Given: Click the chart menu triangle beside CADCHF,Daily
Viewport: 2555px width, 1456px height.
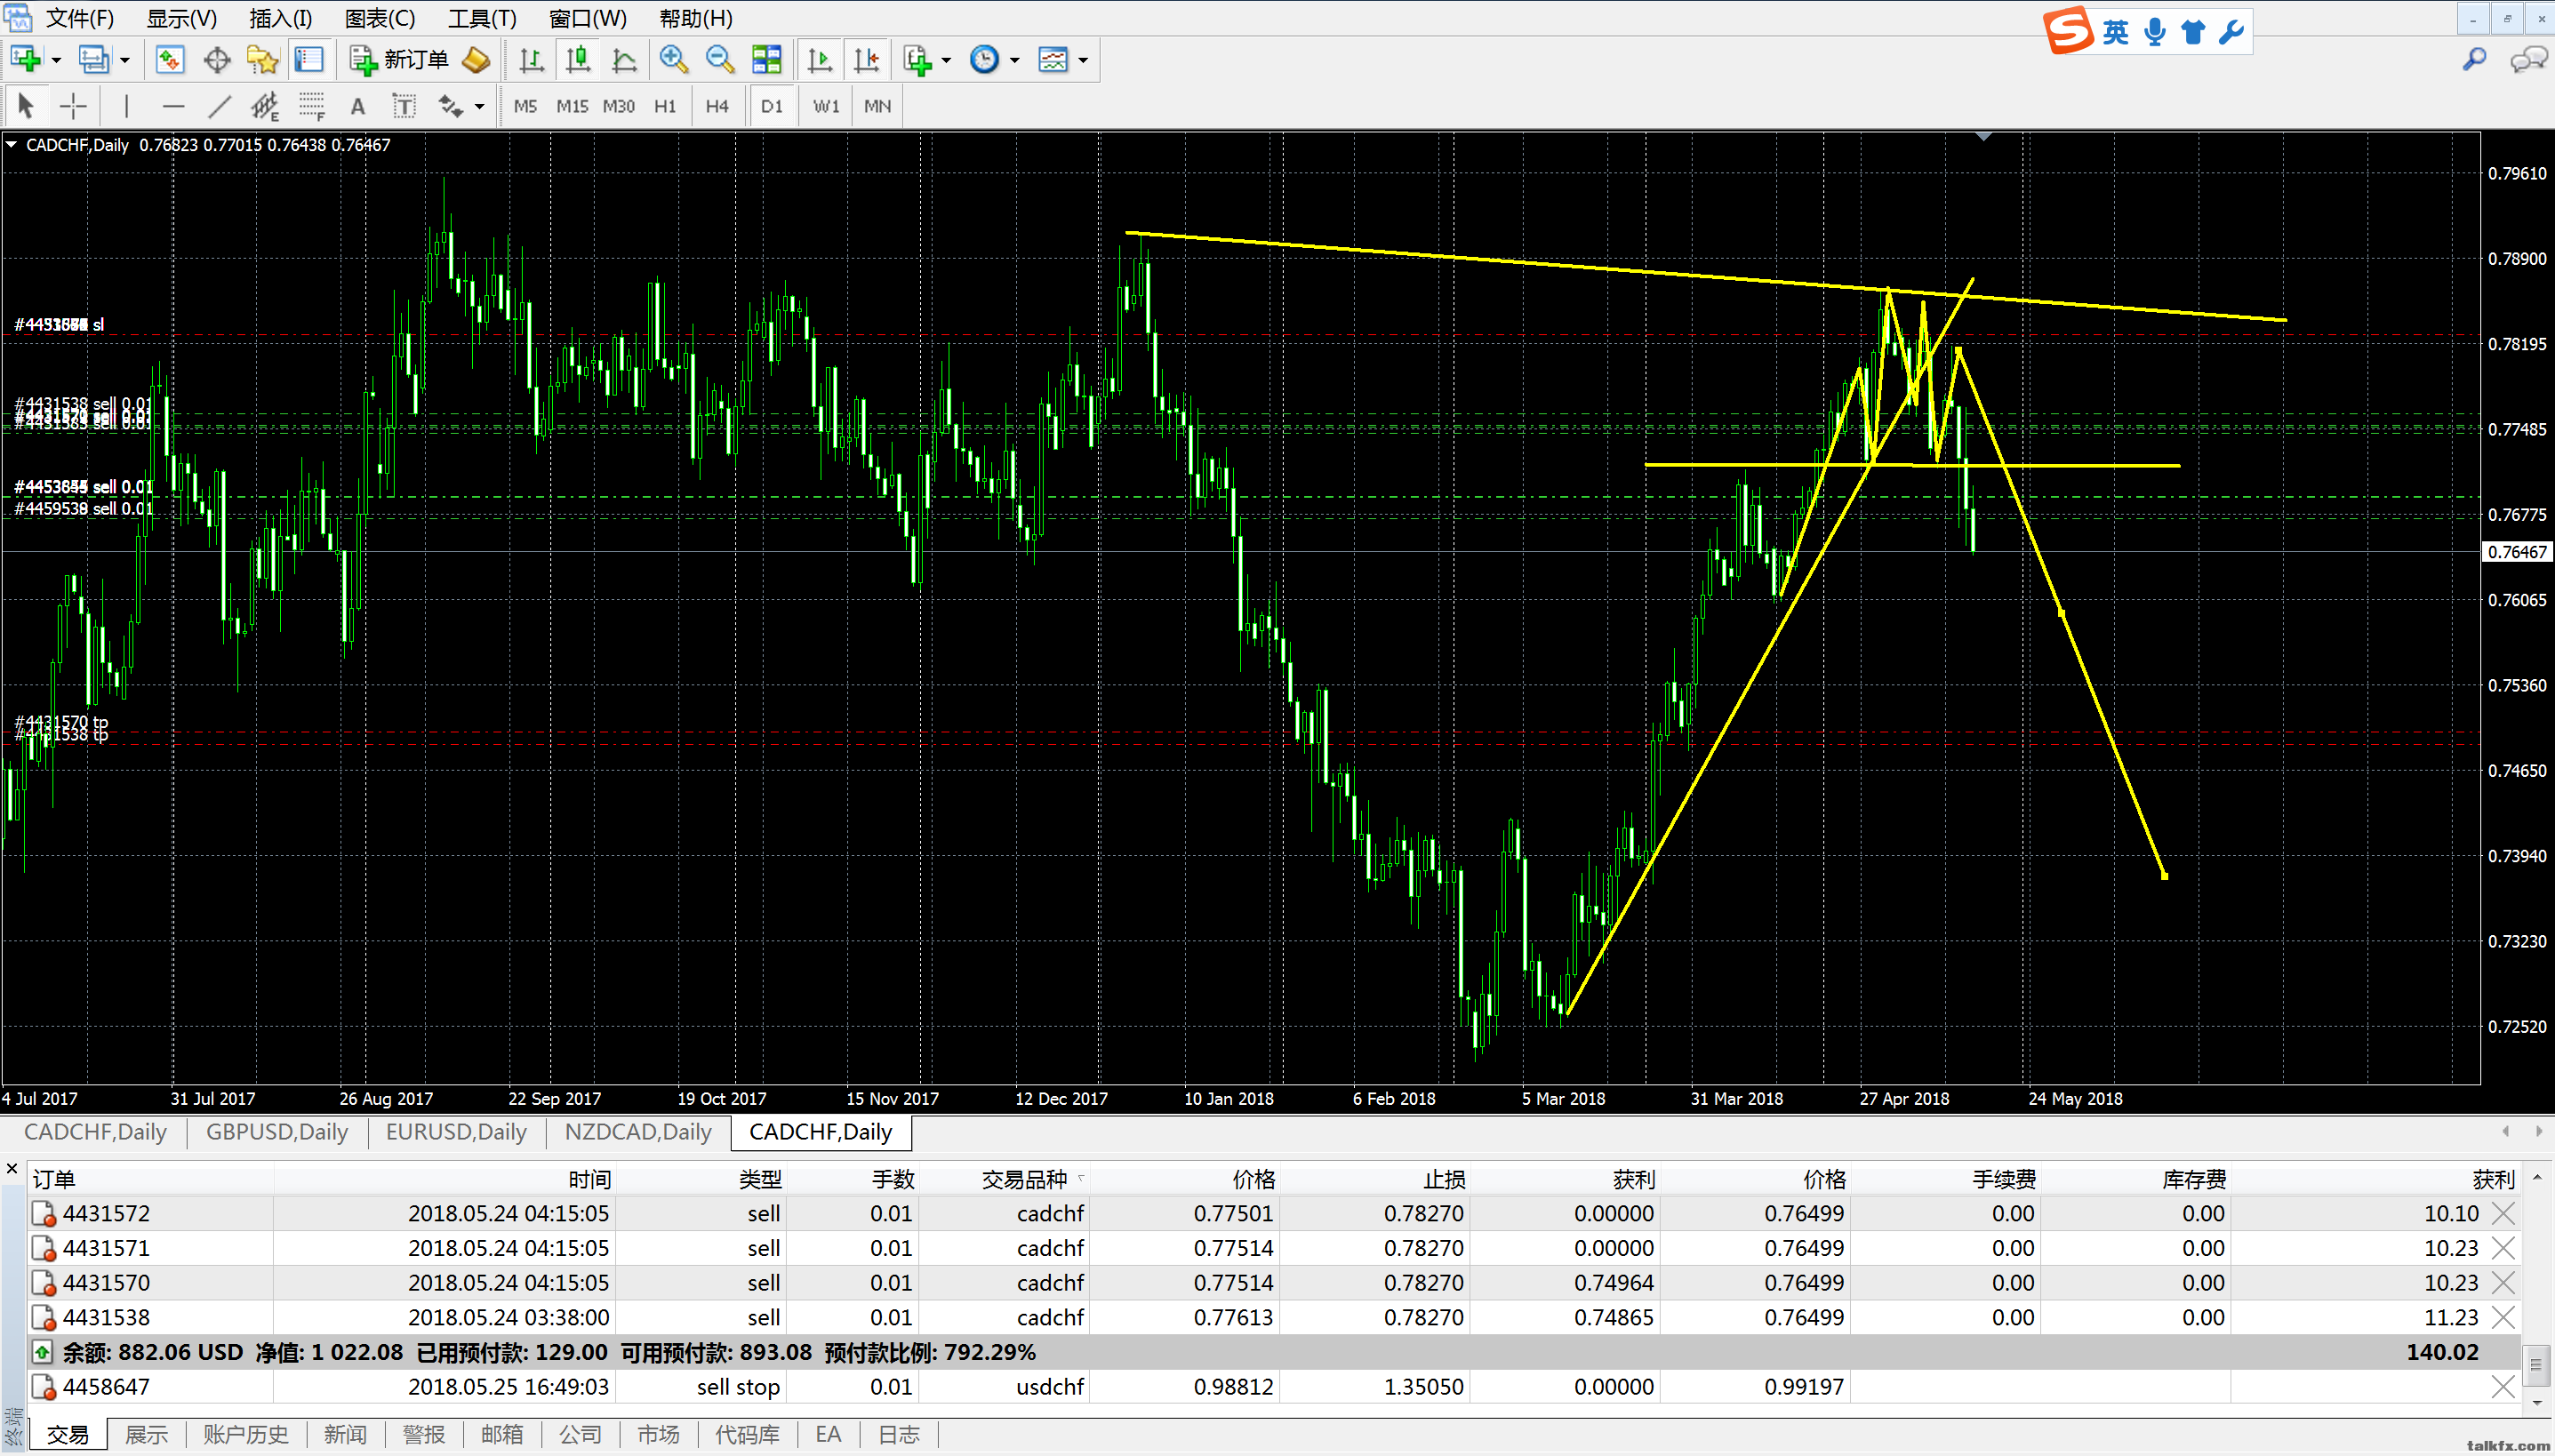Looking at the screenshot, I should click(x=12, y=145).
